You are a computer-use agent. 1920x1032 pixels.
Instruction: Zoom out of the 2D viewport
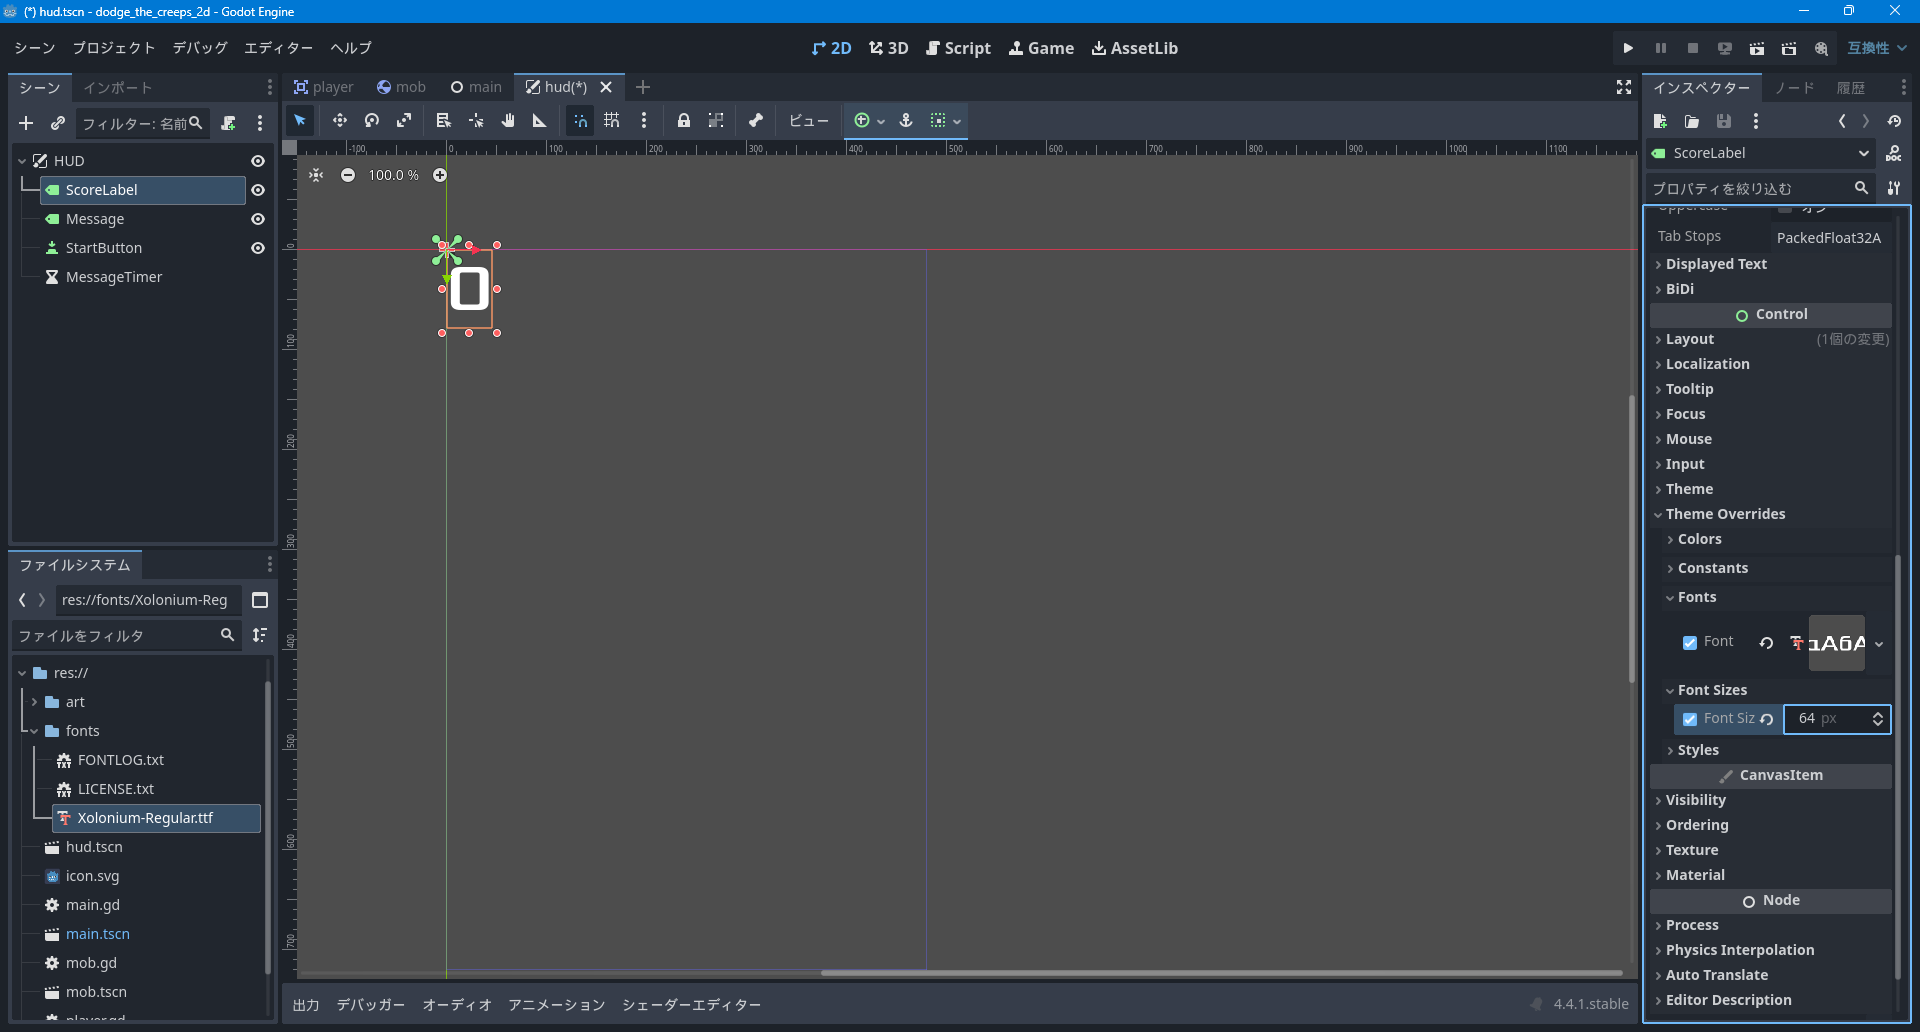tap(348, 175)
